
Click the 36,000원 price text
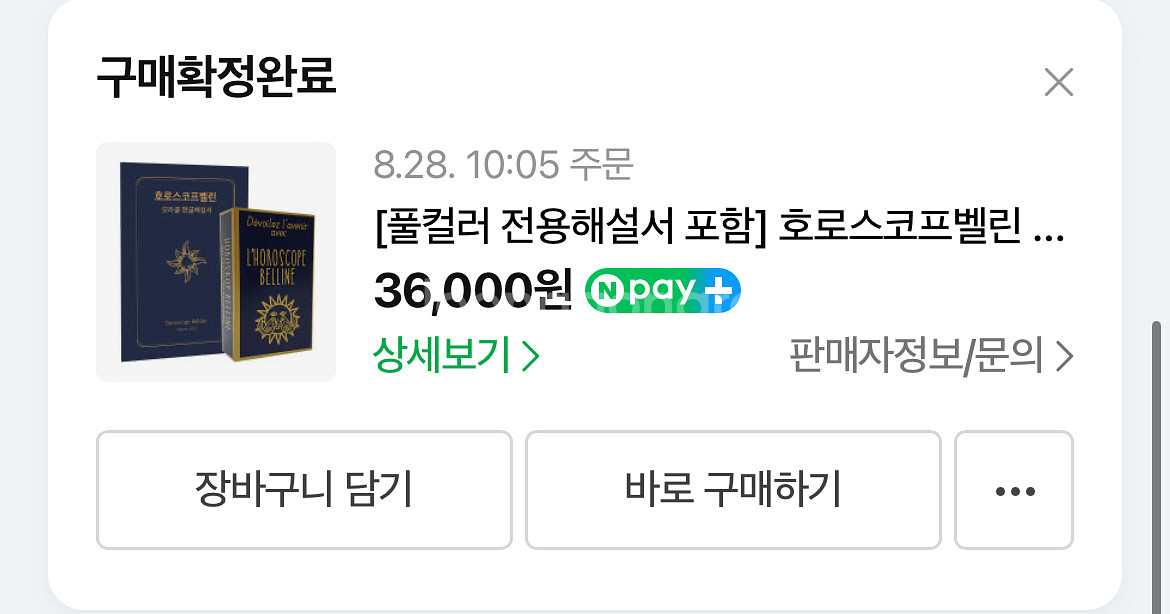473,291
